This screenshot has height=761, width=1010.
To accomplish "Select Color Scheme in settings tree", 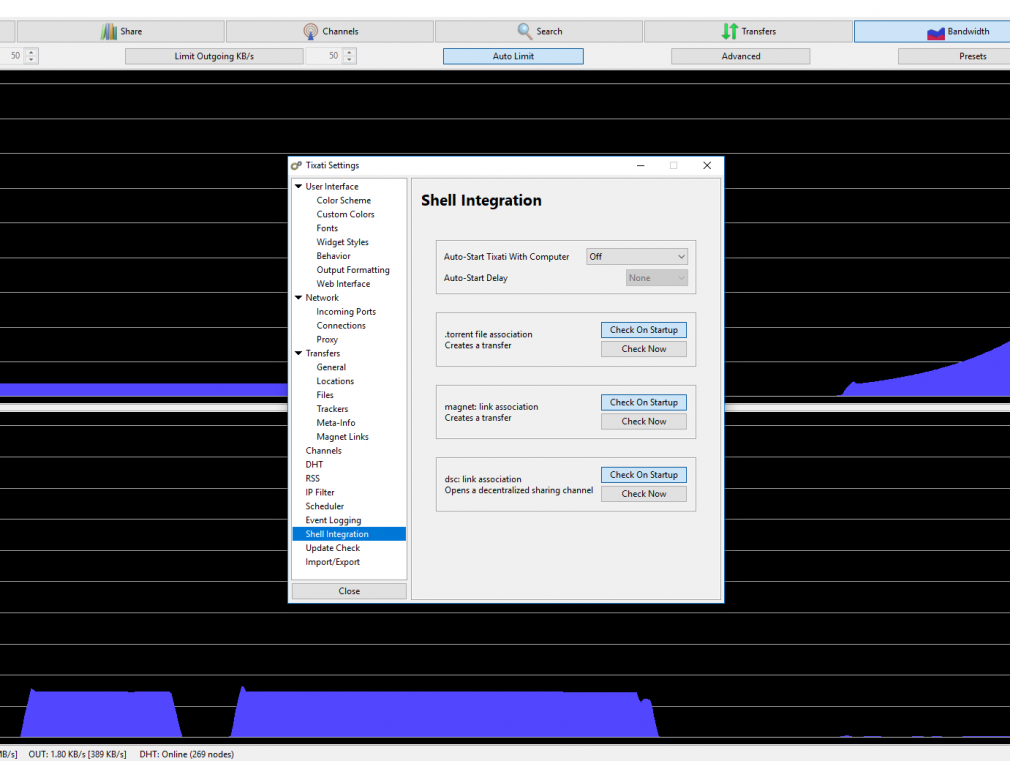I will pos(343,200).
